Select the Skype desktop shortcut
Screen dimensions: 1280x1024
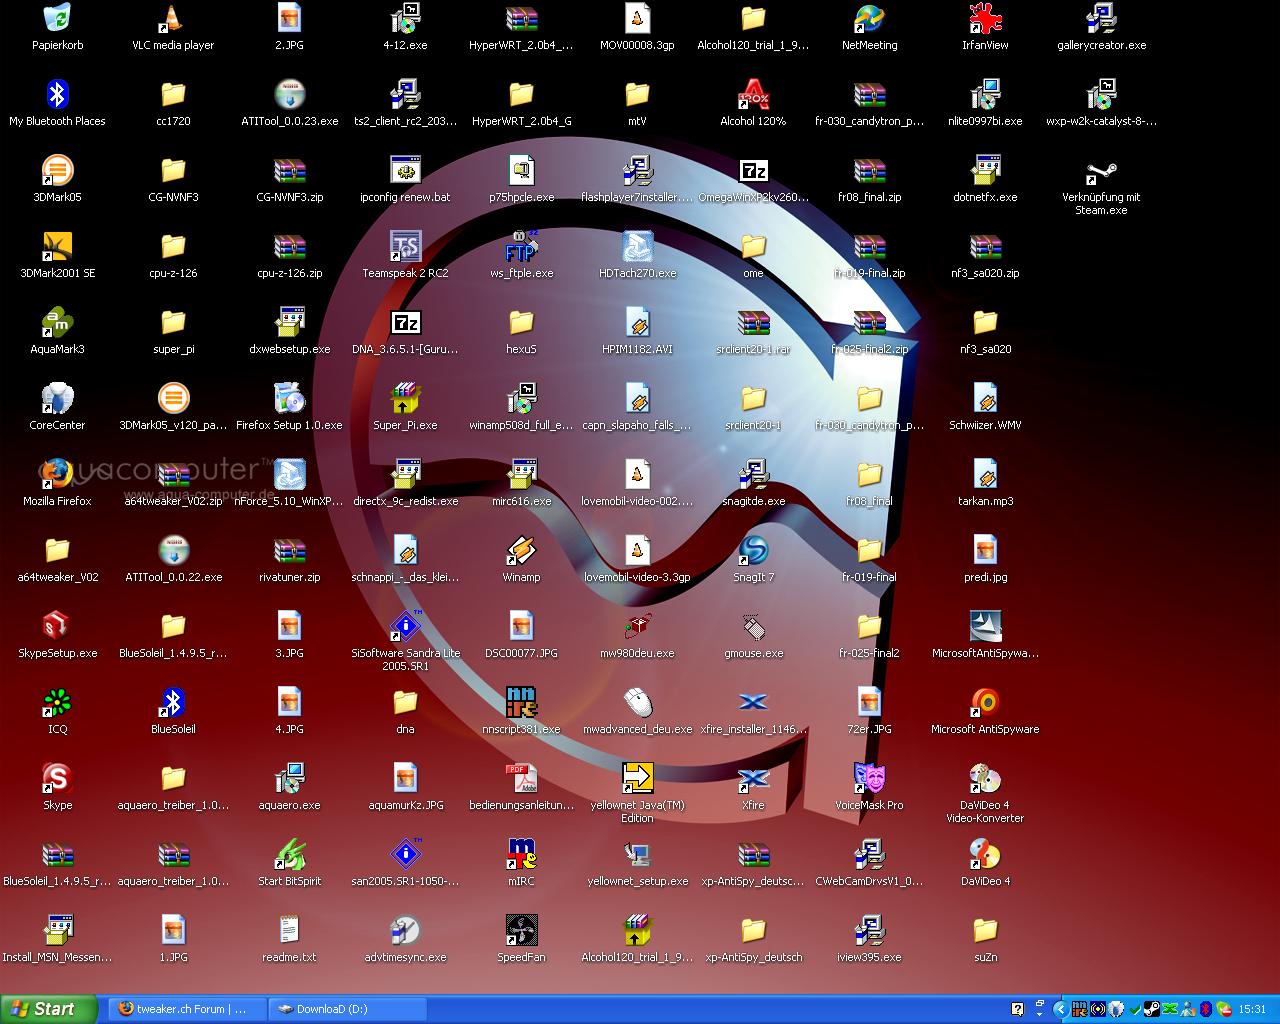tap(57, 779)
